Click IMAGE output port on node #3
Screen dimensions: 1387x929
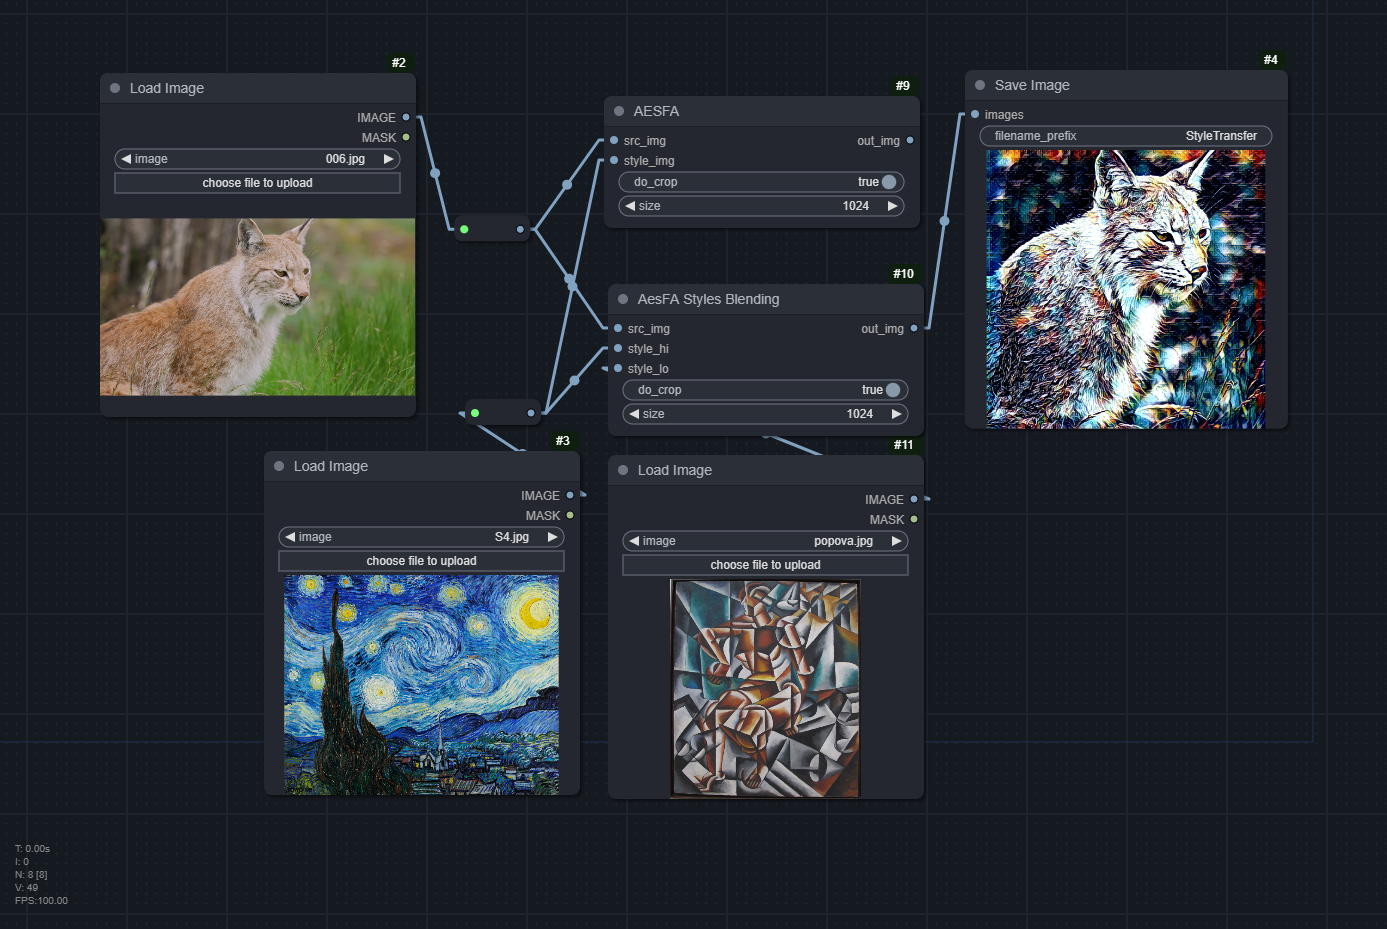point(570,495)
